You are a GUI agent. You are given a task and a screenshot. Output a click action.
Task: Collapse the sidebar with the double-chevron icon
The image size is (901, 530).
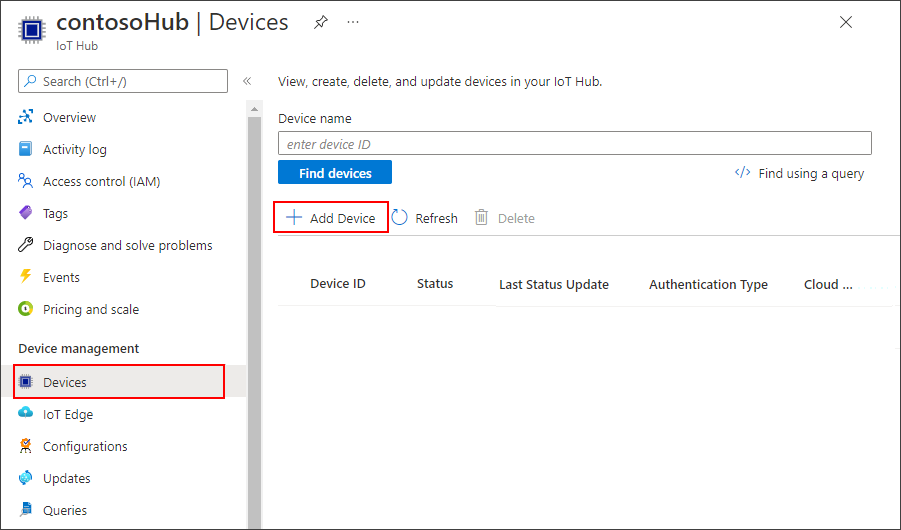tap(247, 81)
